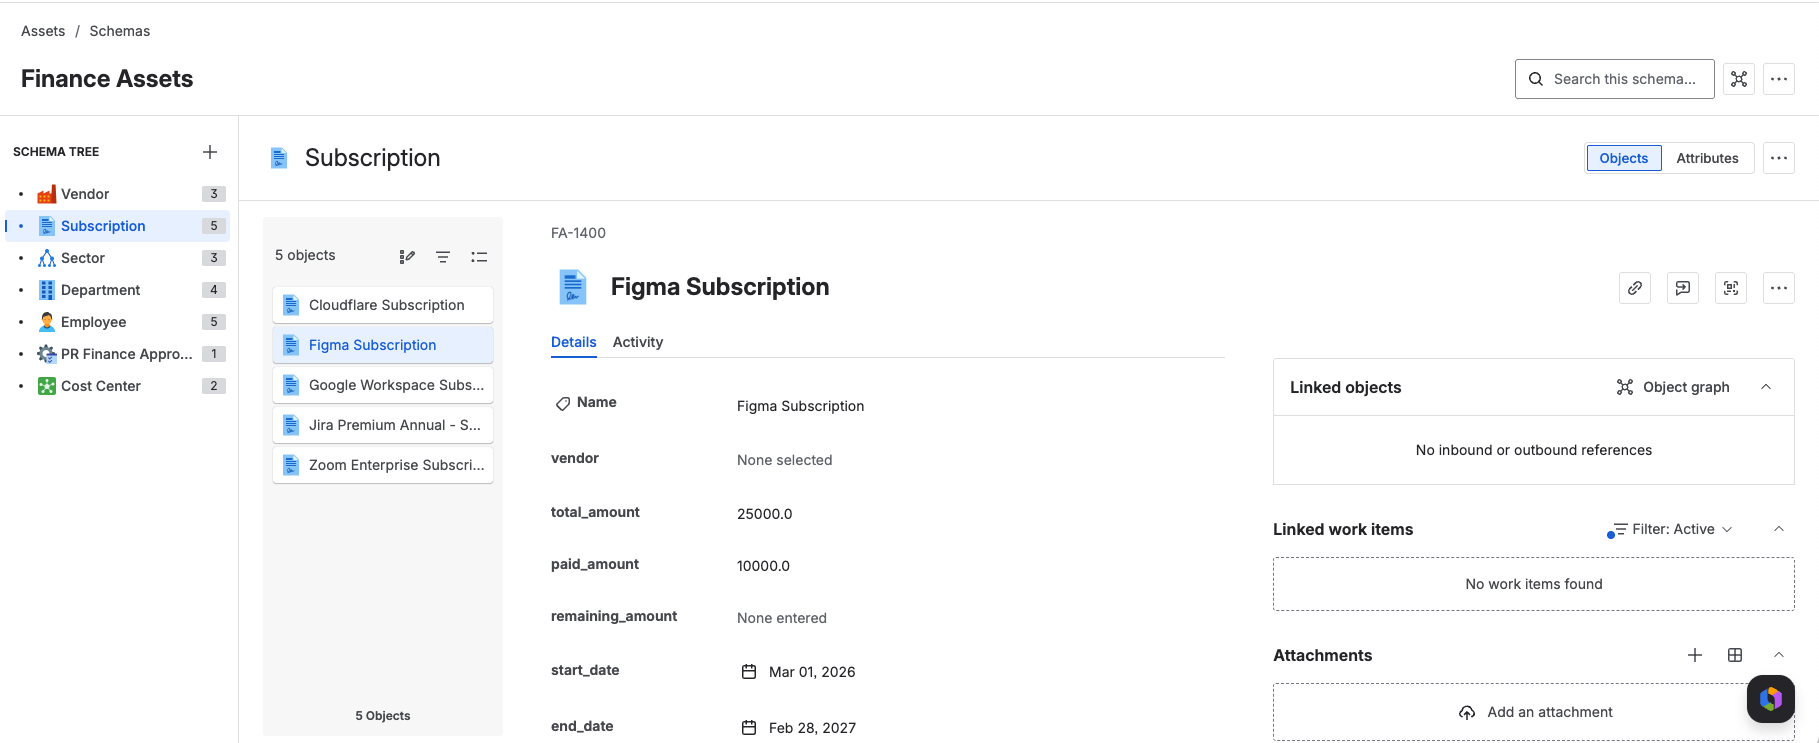Show QR code for Figma Subscription
The image size is (1819, 743).
[x=1731, y=288]
